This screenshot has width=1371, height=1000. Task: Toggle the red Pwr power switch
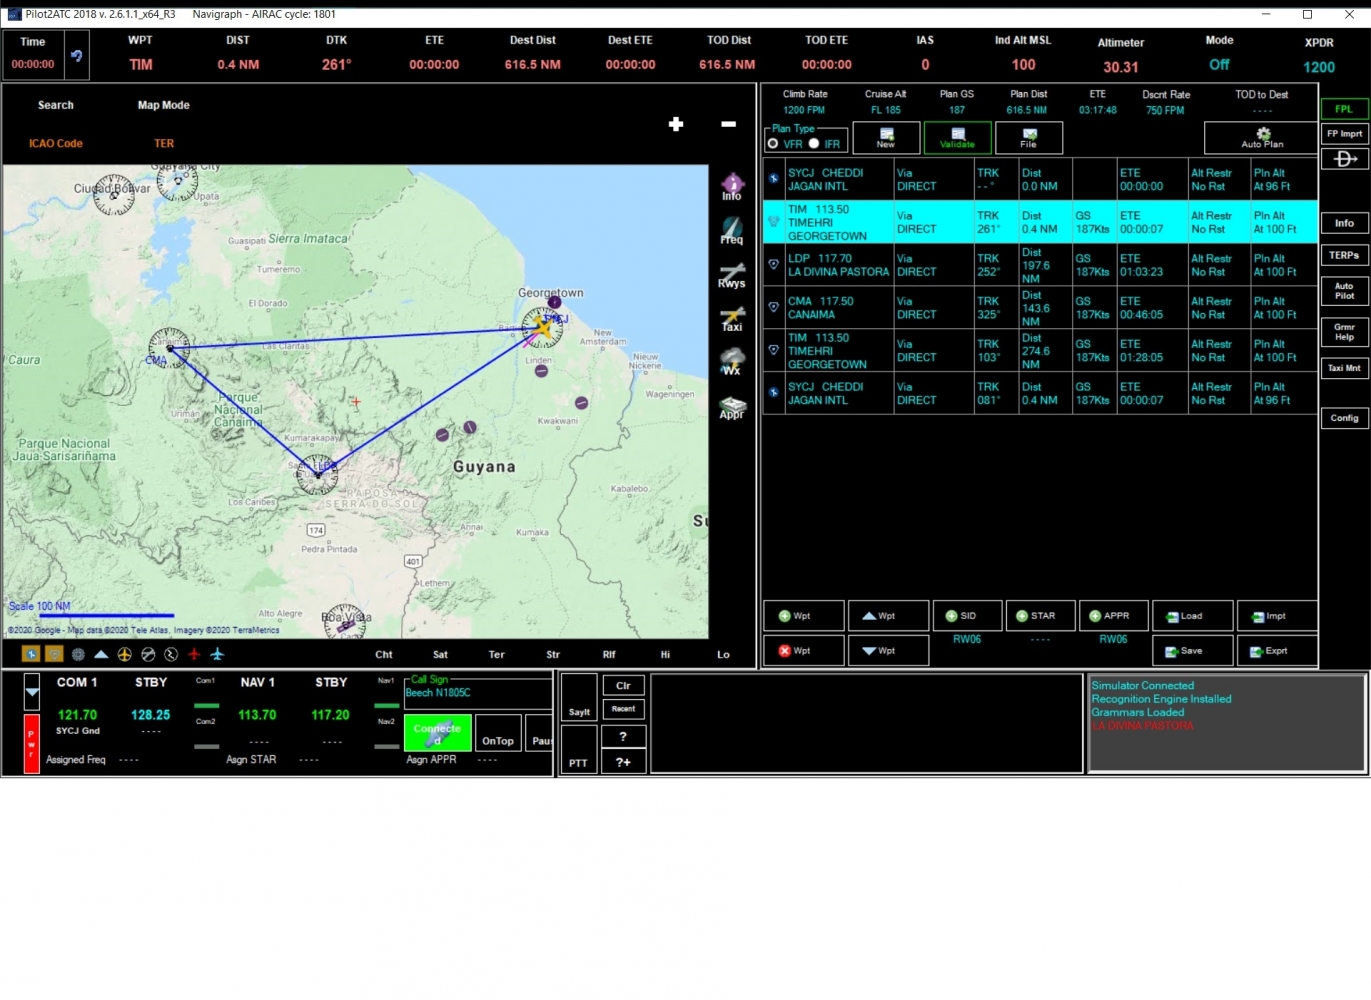[31, 743]
